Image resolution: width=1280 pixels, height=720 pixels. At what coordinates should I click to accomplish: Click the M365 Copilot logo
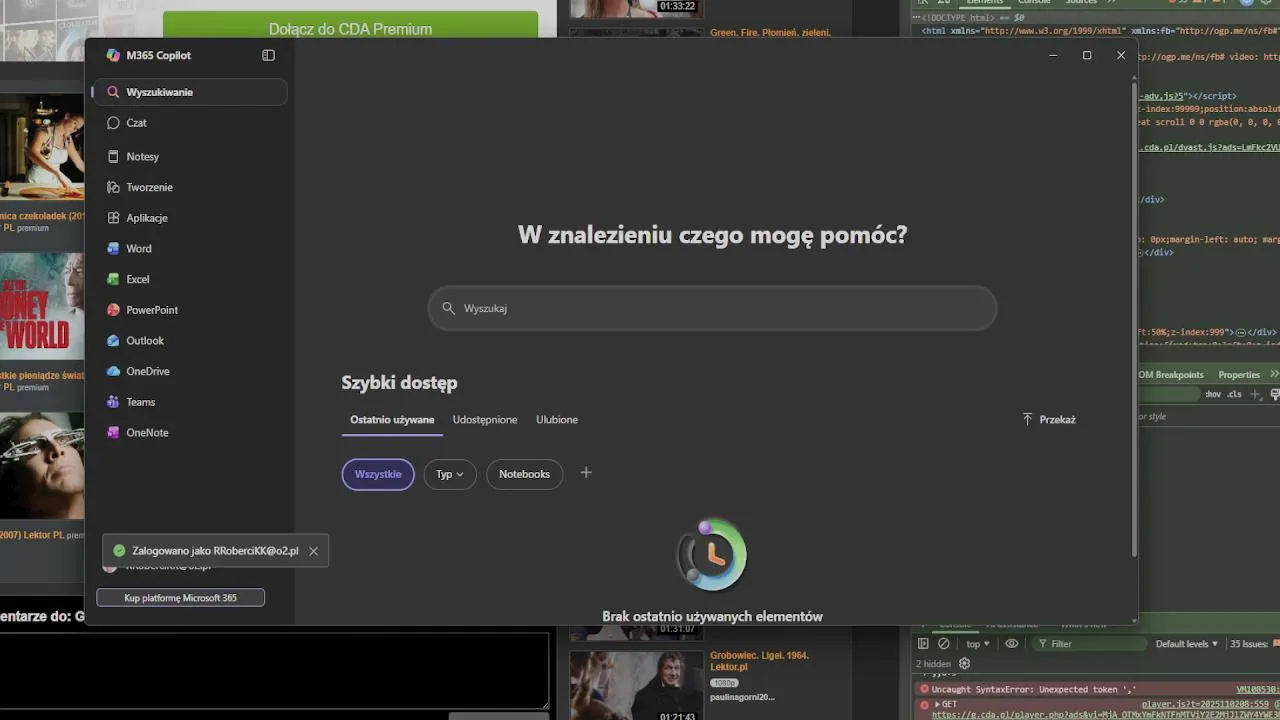click(x=113, y=55)
